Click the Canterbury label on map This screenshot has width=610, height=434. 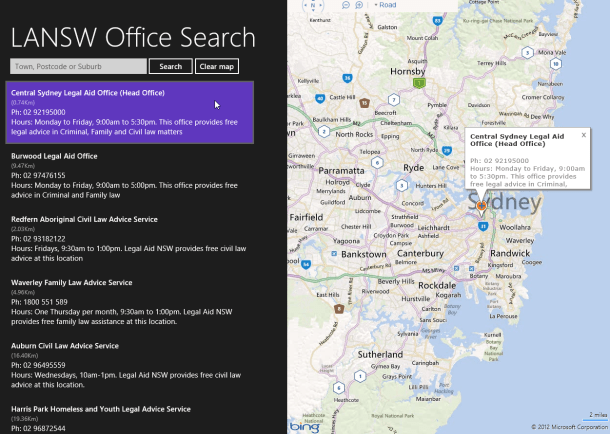click(x=420, y=254)
